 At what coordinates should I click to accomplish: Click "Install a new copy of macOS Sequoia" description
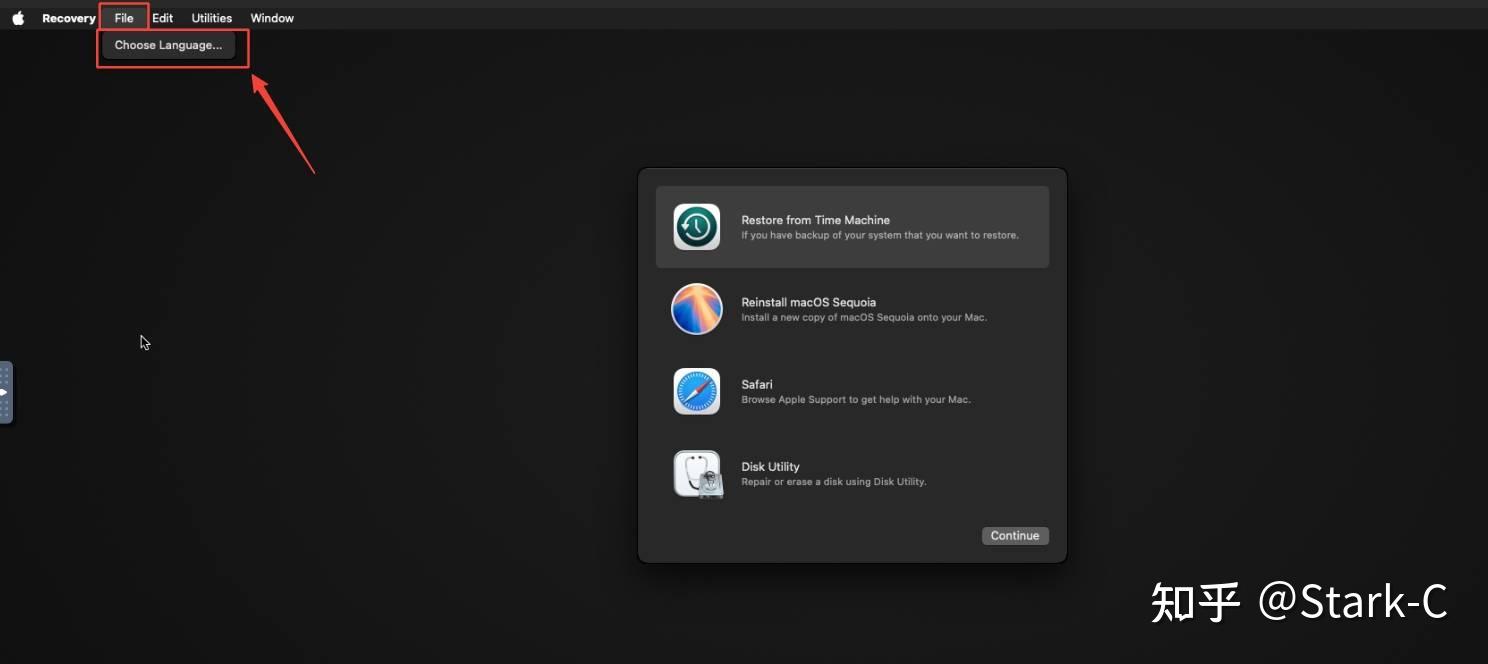pyautogui.click(x=864, y=318)
